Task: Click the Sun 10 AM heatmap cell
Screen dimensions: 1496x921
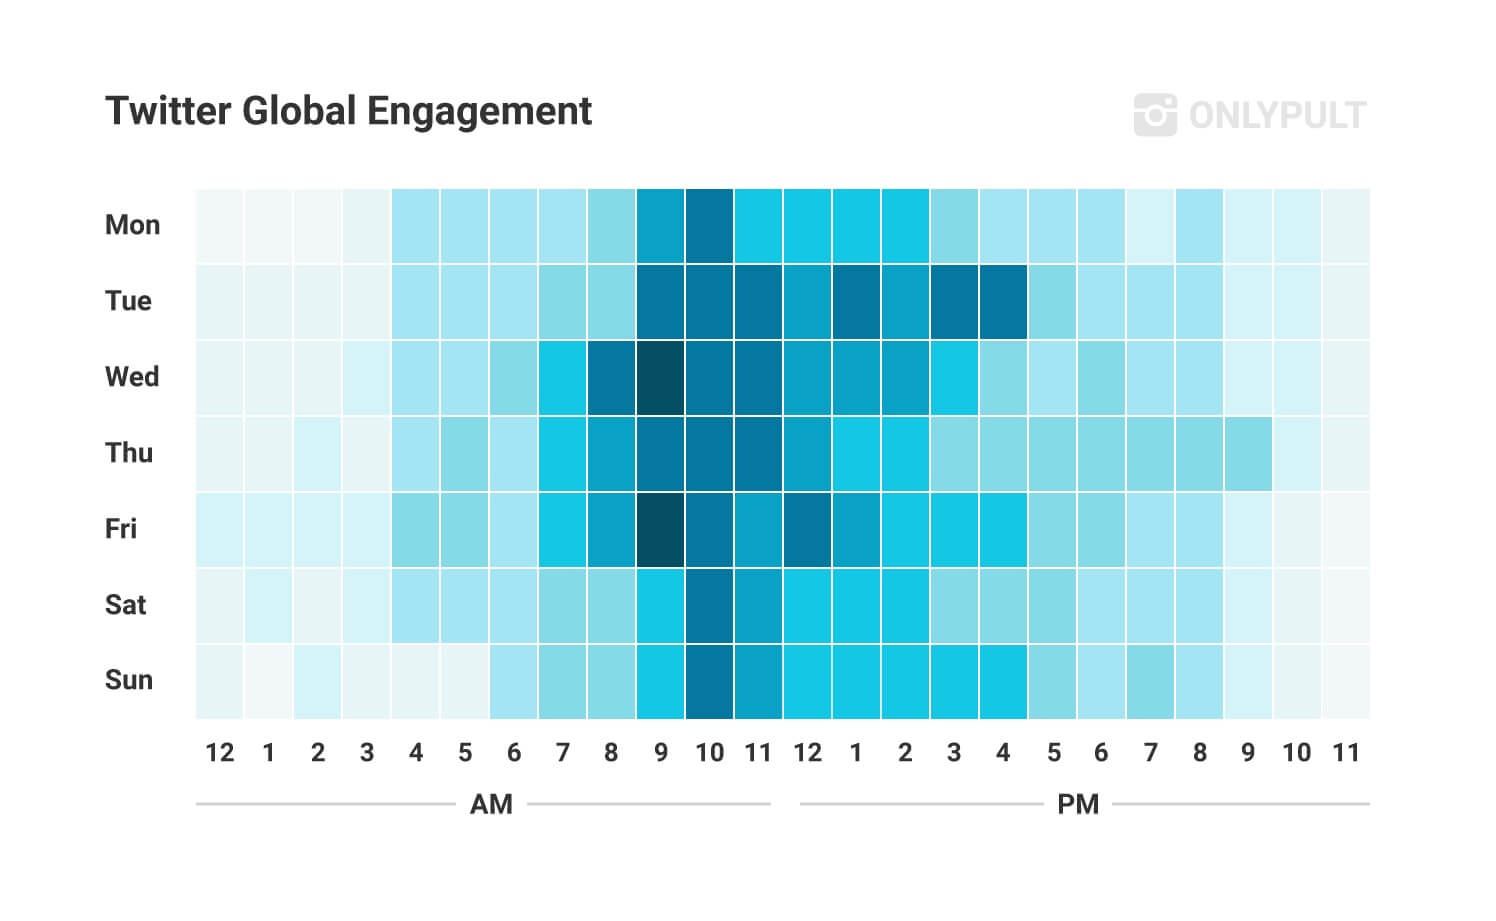Action: [x=709, y=682]
